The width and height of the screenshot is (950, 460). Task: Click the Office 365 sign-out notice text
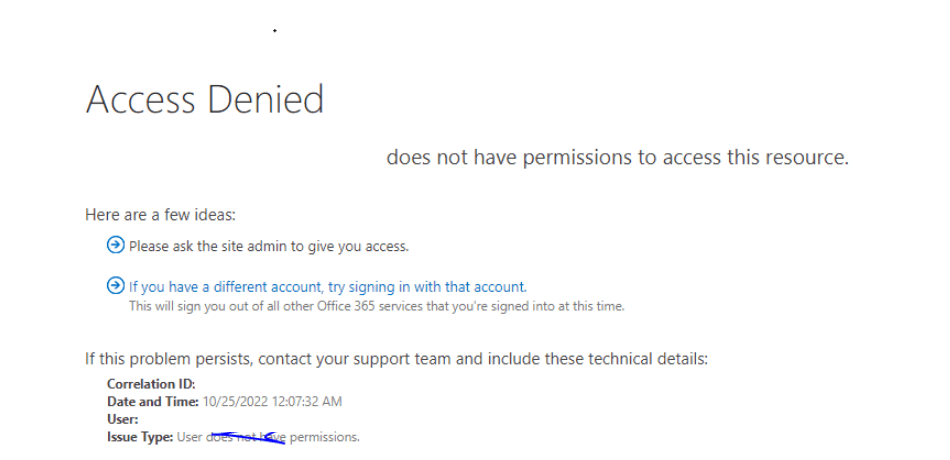pyautogui.click(x=376, y=306)
